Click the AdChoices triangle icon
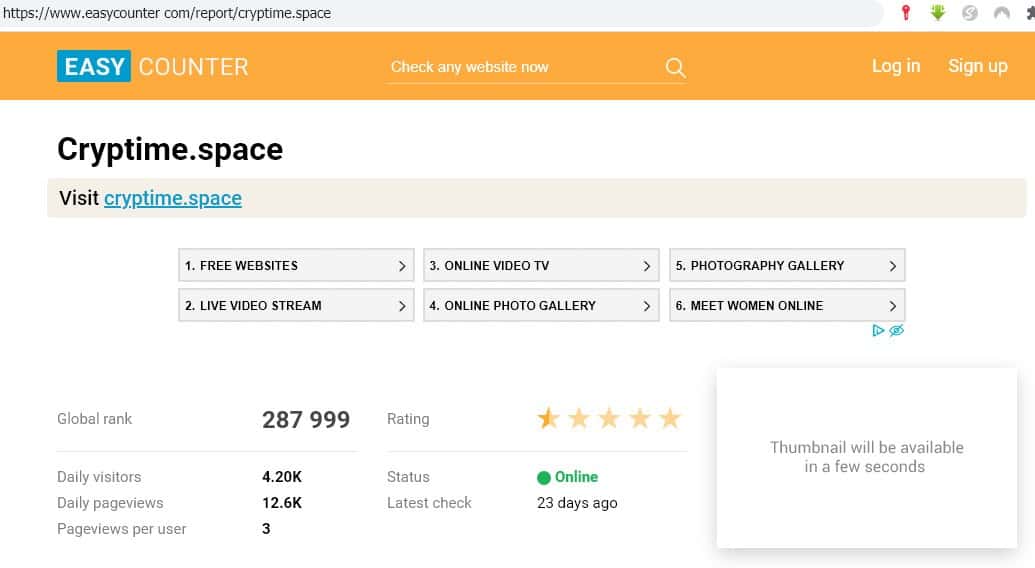This screenshot has height=568, width=1035. pos(878,330)
